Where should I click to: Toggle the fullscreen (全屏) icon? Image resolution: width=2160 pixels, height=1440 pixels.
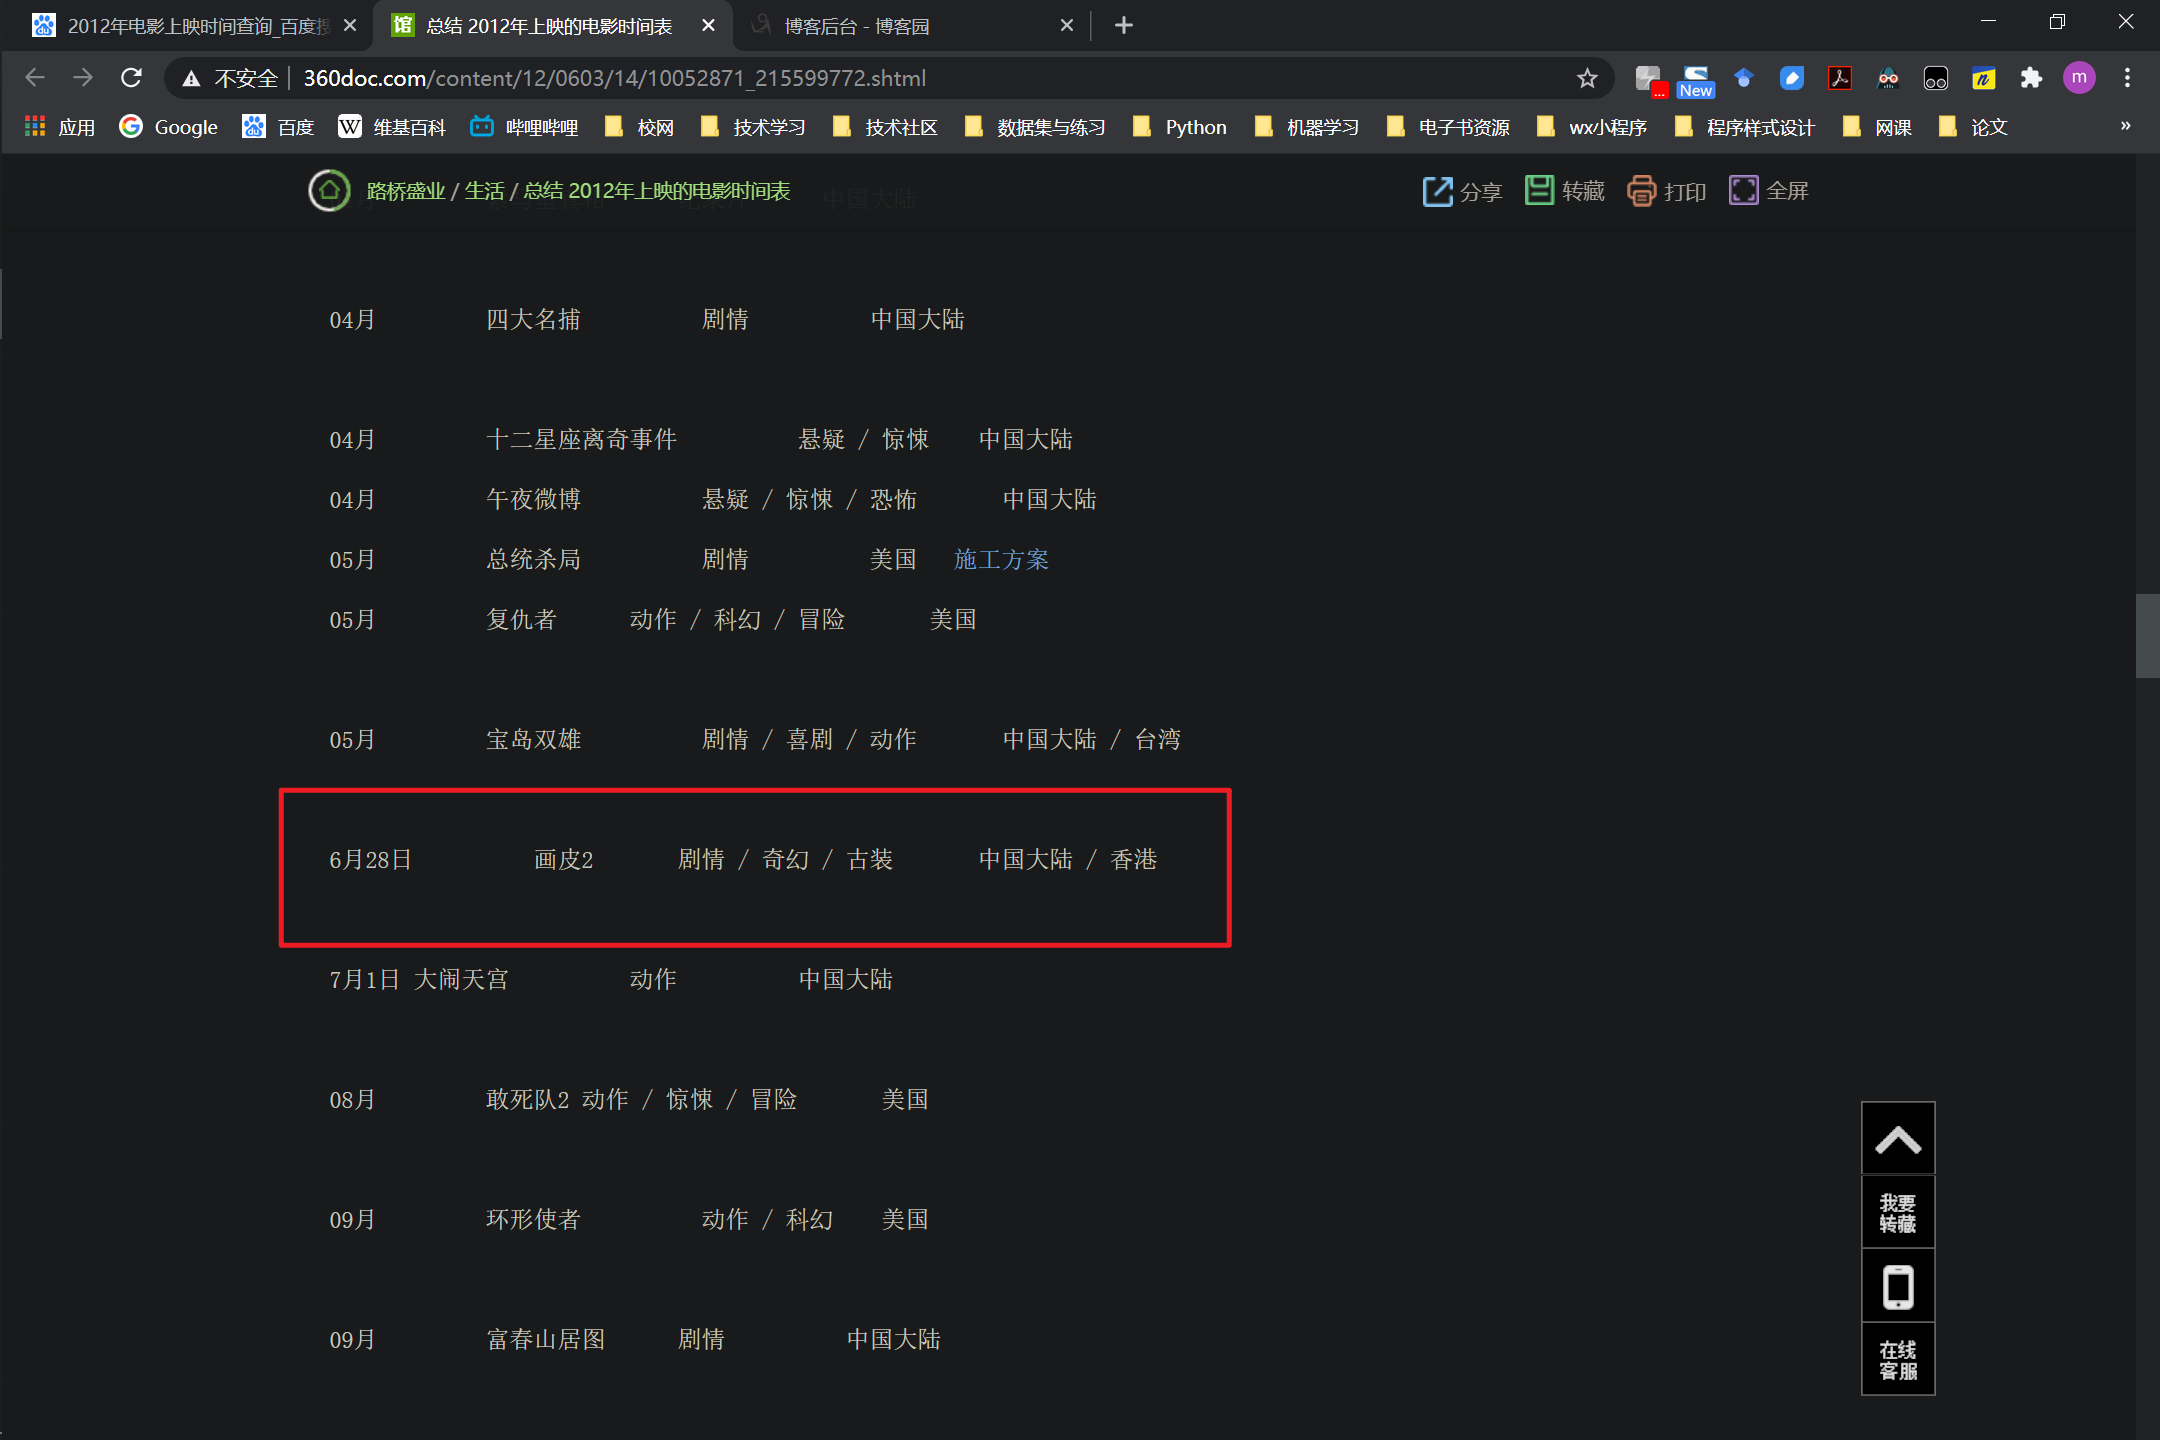click(x=1743, y=190)
